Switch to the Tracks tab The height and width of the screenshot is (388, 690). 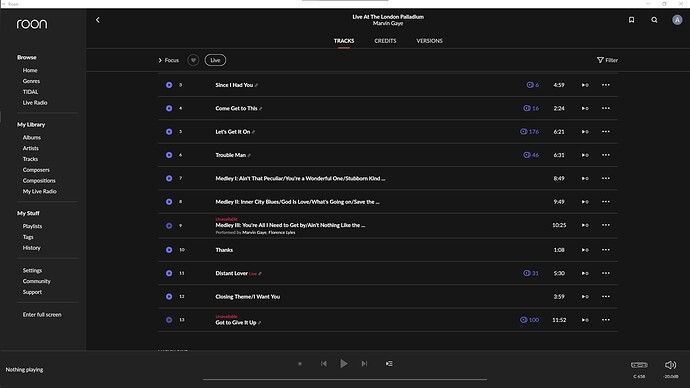[344, 41]
